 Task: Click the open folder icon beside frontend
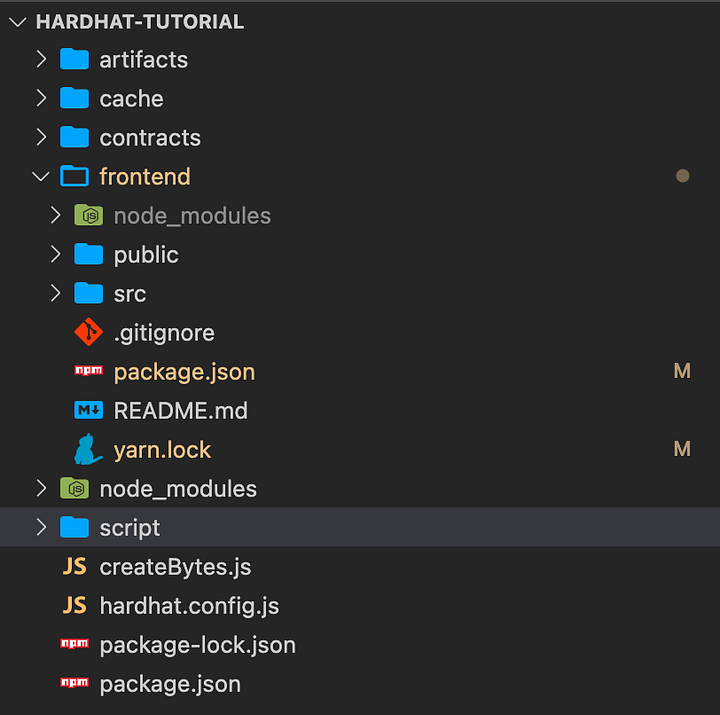(74, 177)
